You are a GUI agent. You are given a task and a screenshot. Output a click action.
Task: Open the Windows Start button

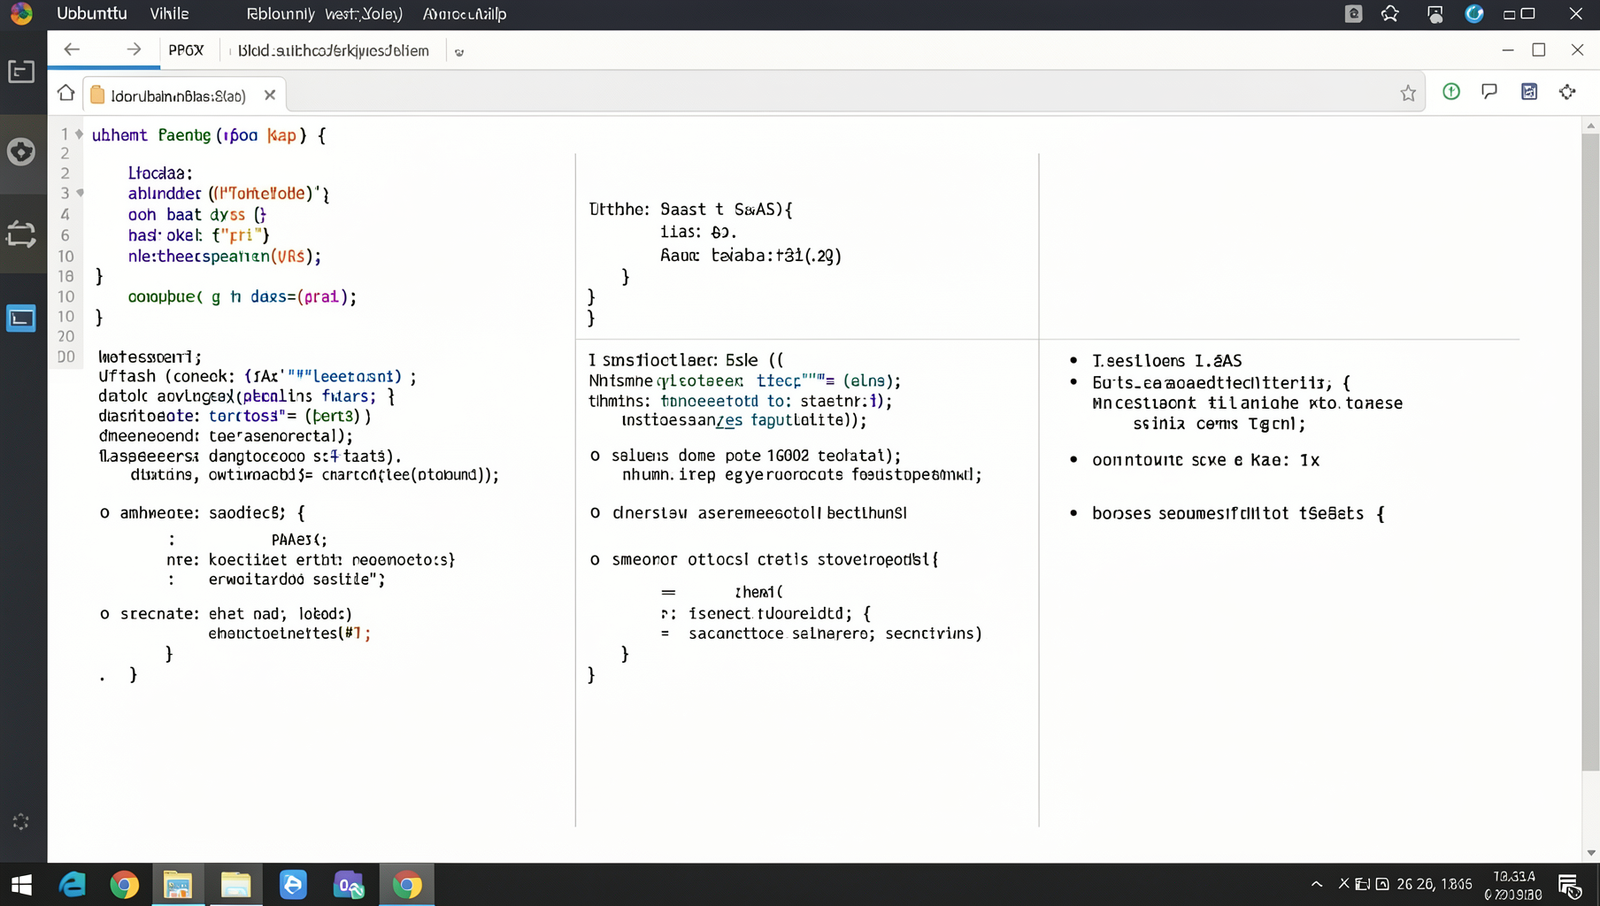[x=21, y=885]
